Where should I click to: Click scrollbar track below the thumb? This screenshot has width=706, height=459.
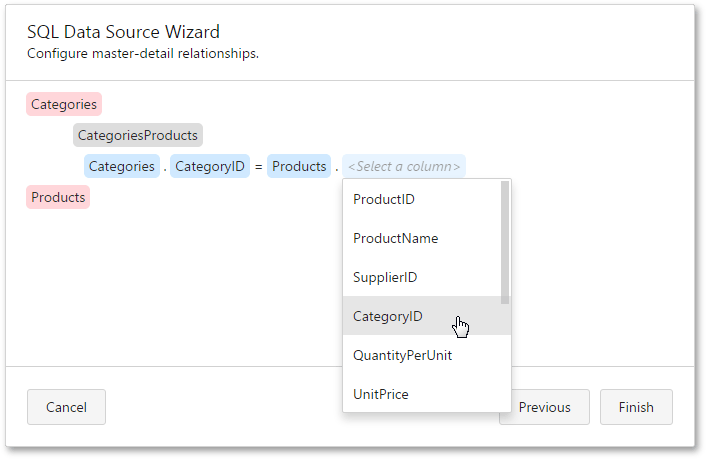point(505,360)
